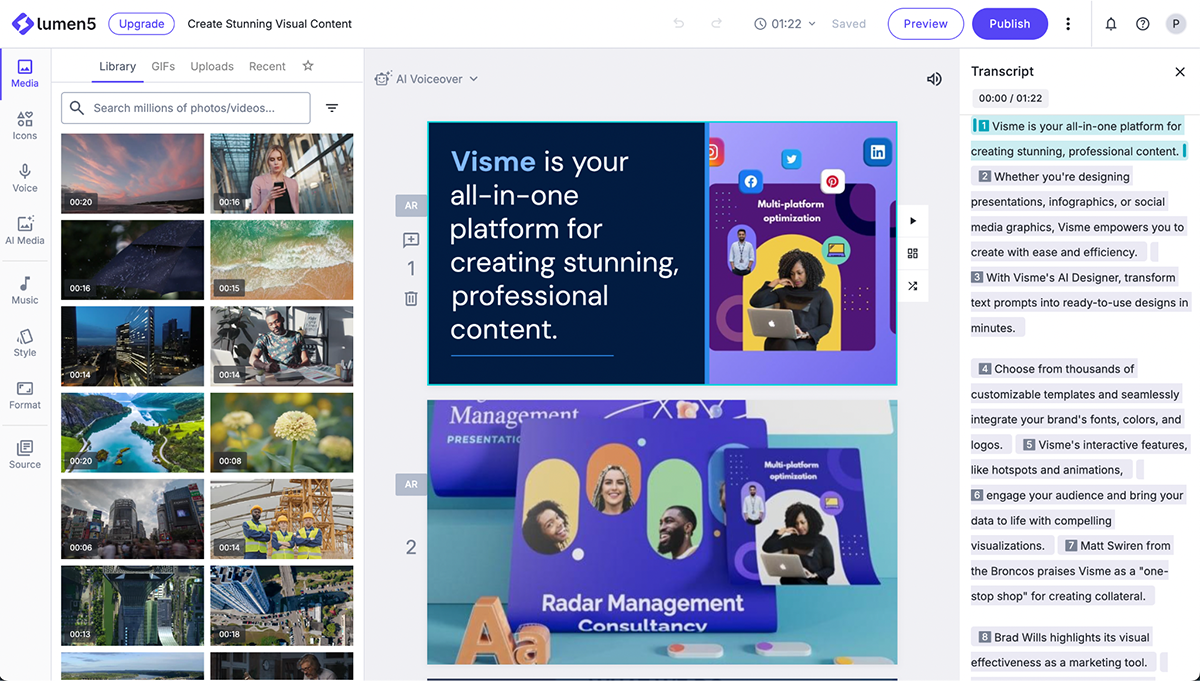Switch to the GIFs tab

click(163, 66)
